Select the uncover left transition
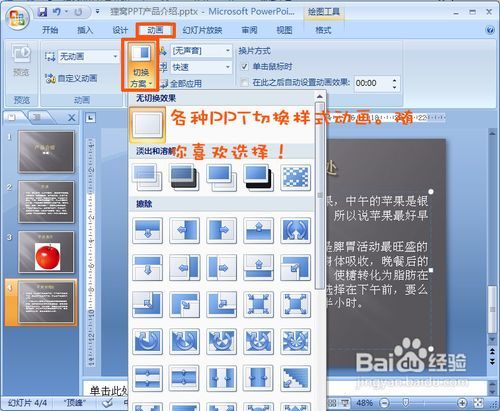This screenshot has width=500, height=411. pos(184,267)
